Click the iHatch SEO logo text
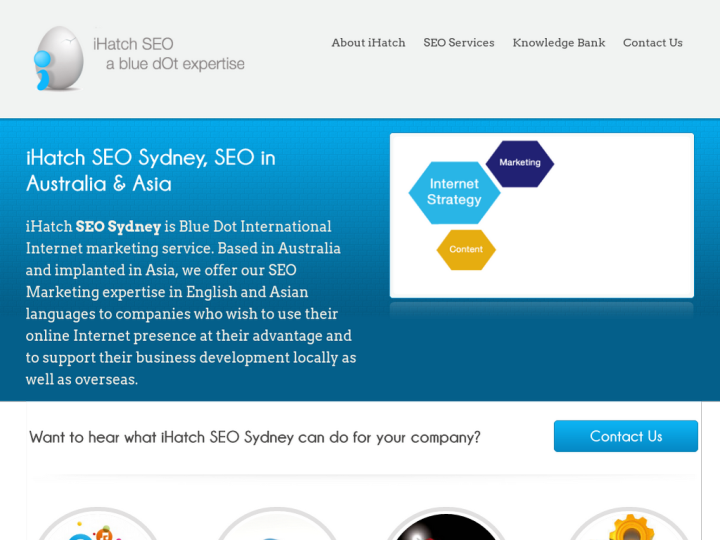This screenshot has height=540, width=720. tap(133, 44)
